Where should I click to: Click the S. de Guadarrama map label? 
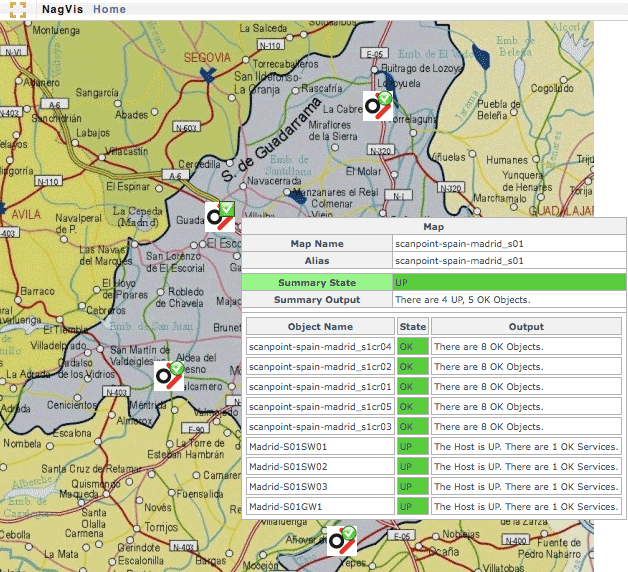click(272, 139)
